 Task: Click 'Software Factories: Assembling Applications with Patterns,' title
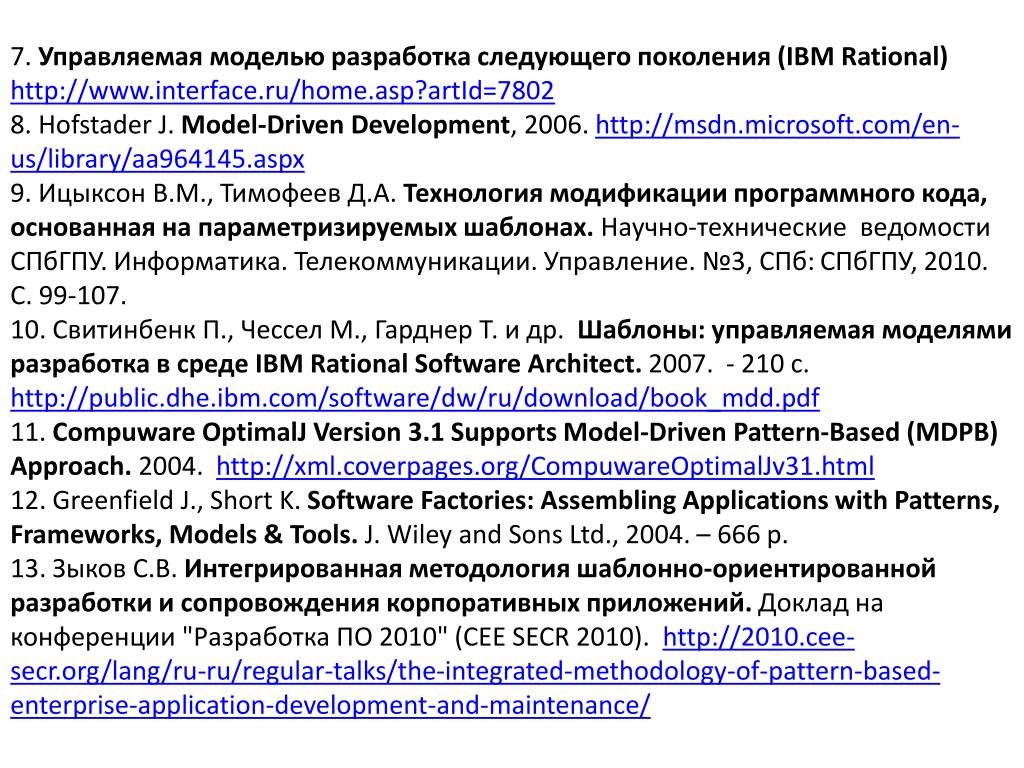pos(654,500)
